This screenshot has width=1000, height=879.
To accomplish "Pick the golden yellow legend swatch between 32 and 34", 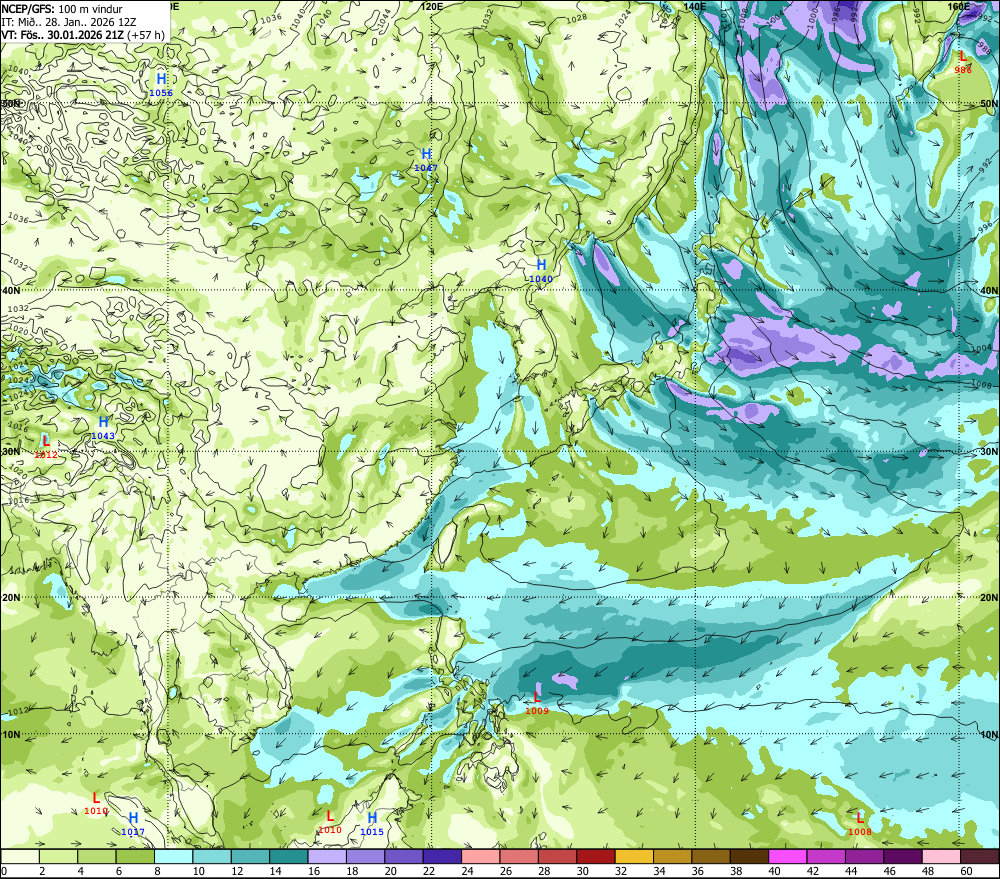I will 634,856.
